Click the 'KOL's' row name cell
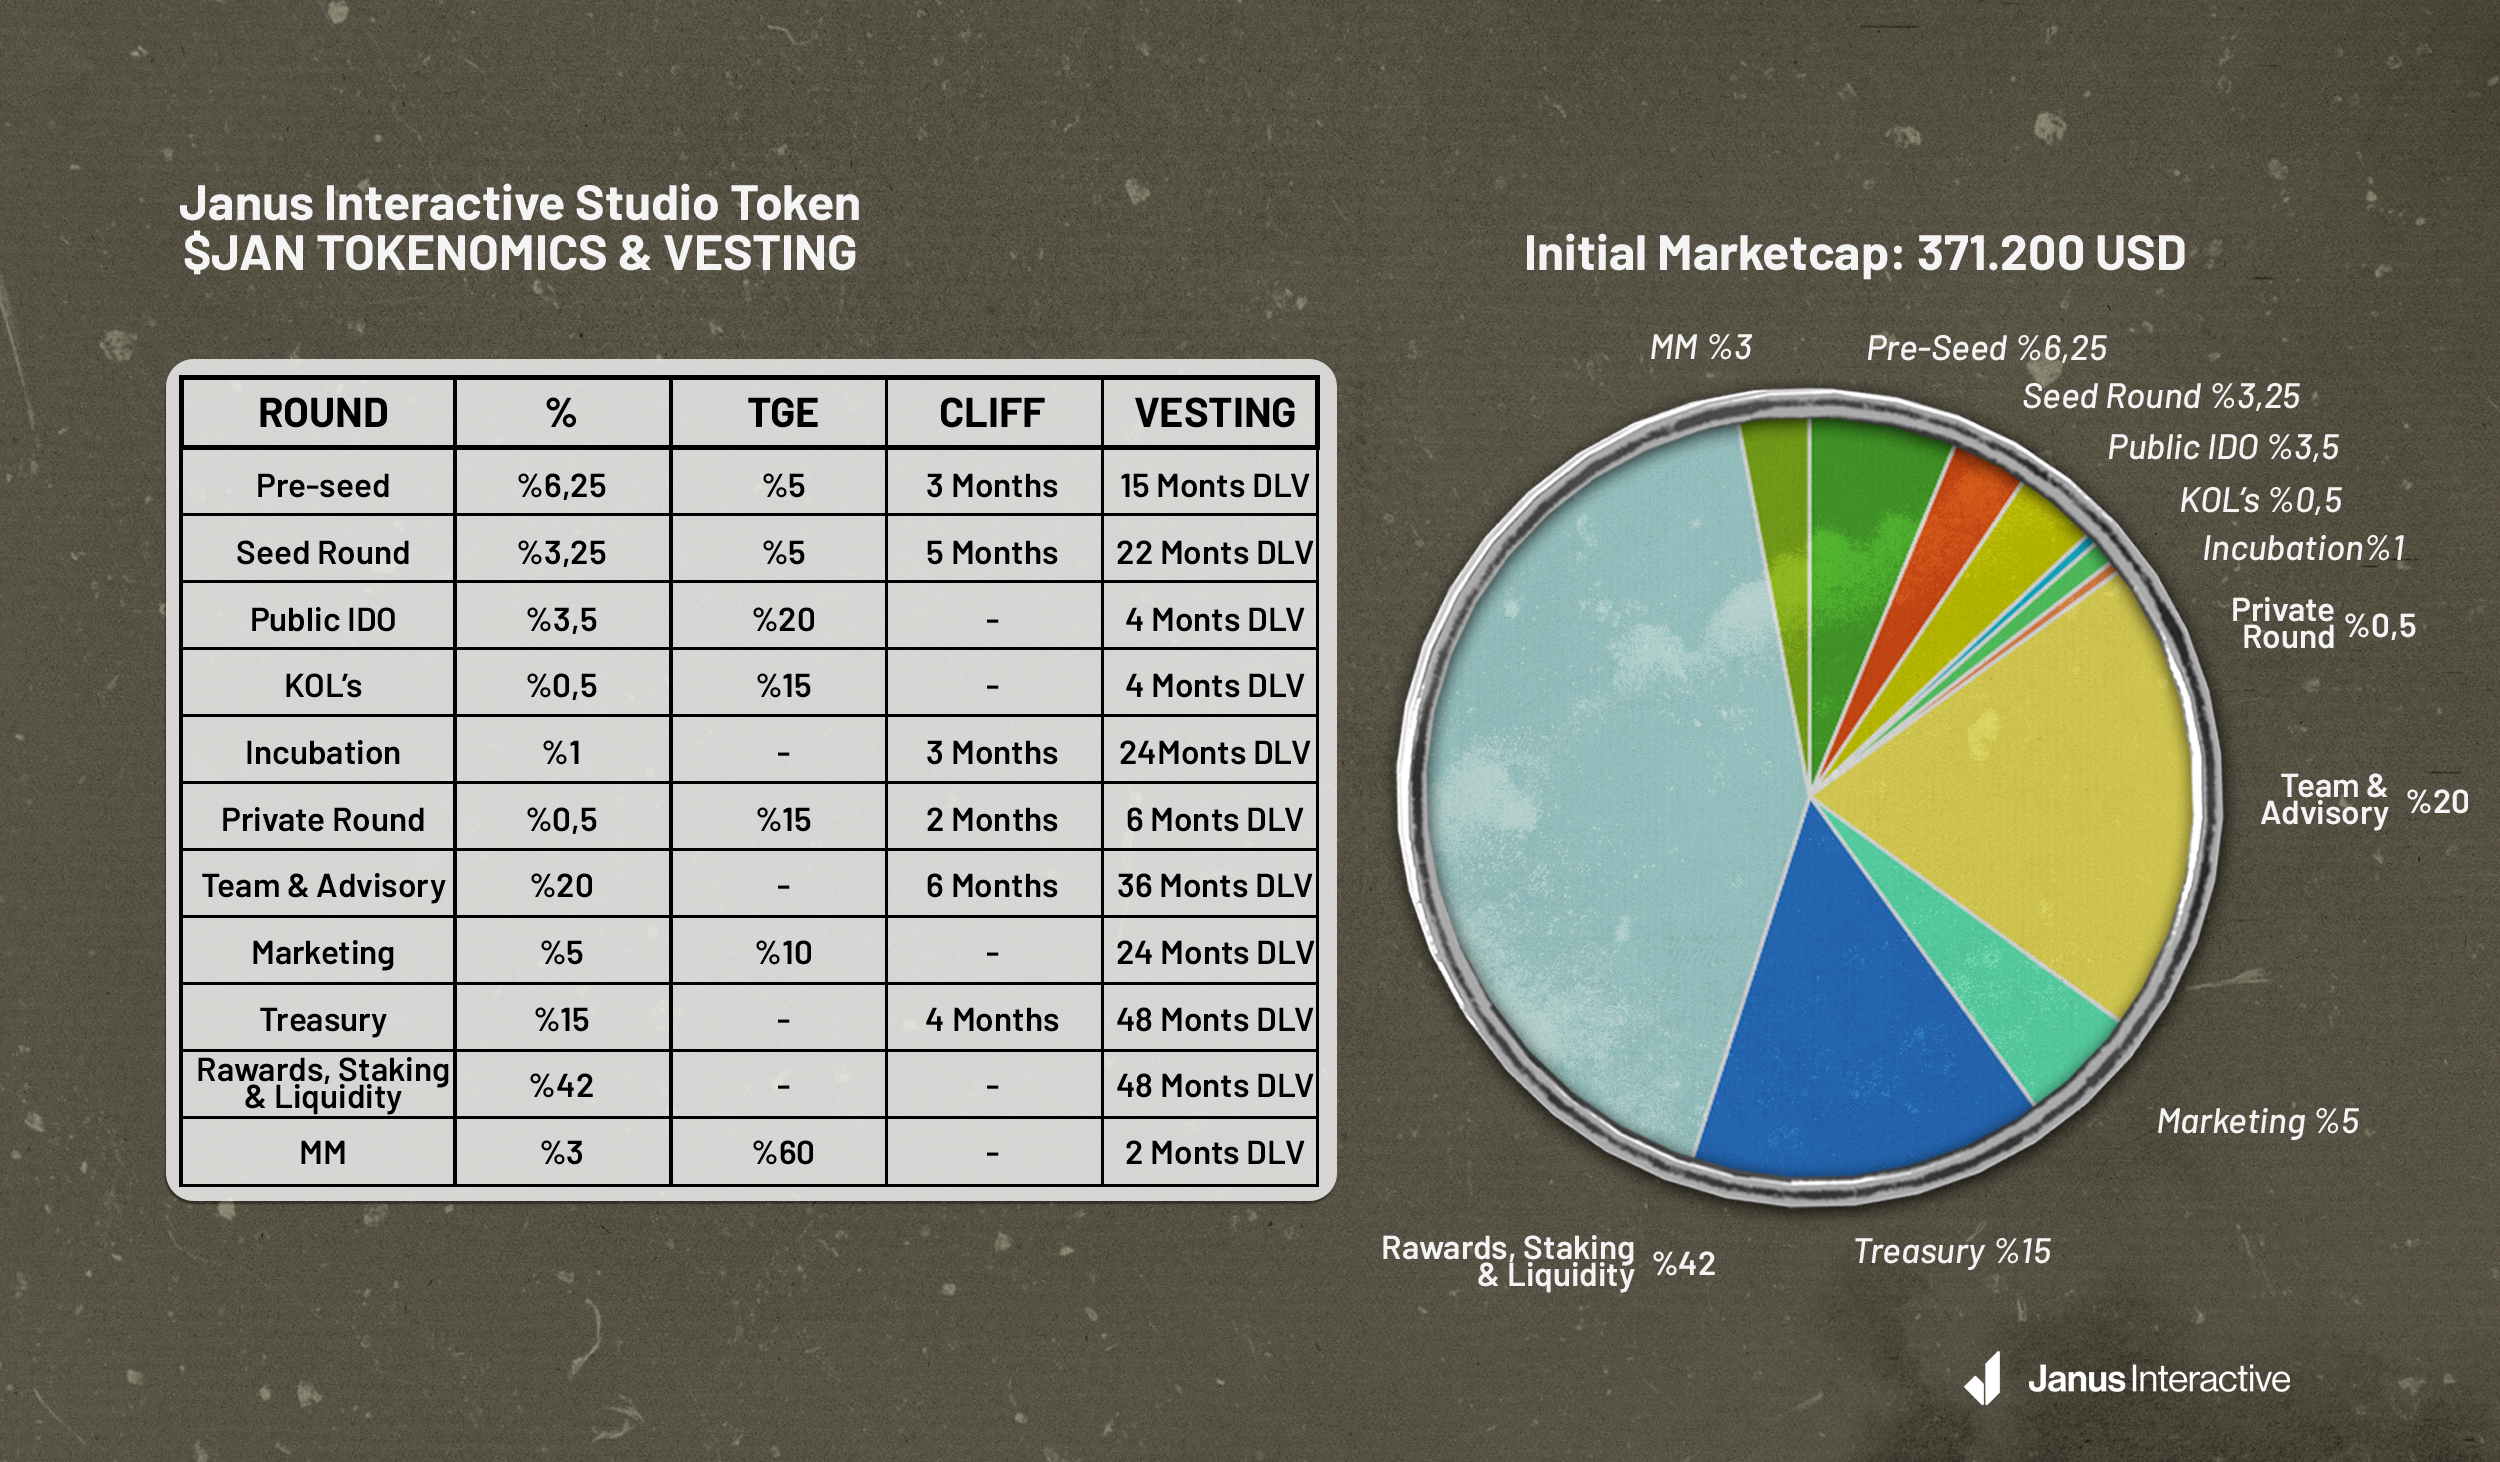Viewport: 2500px width, 1462px height. click(318, 683)
